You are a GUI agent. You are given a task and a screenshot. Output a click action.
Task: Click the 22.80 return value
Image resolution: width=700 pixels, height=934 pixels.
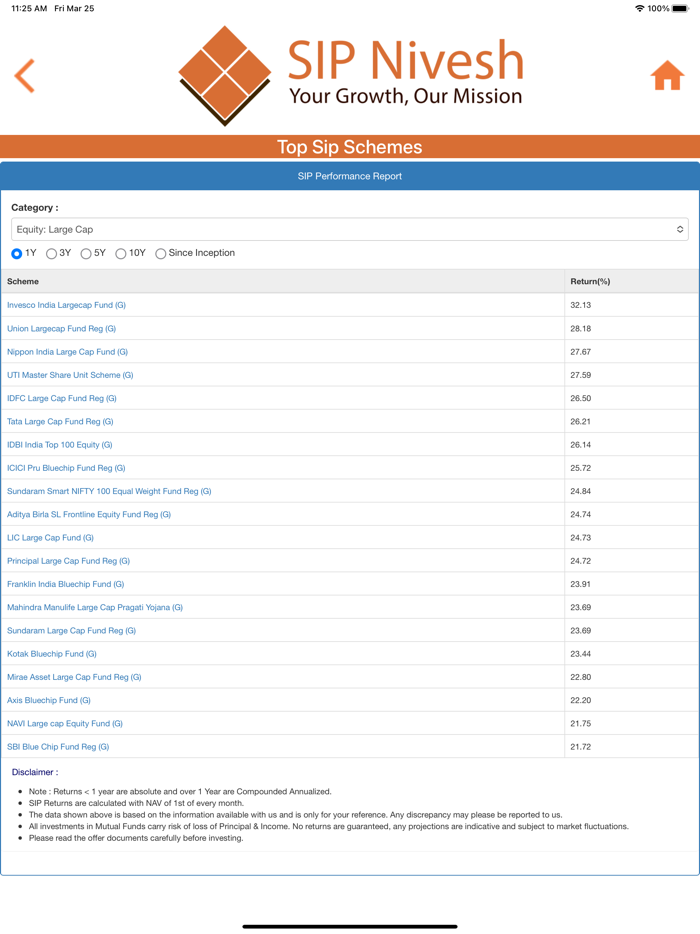[581, 677]
